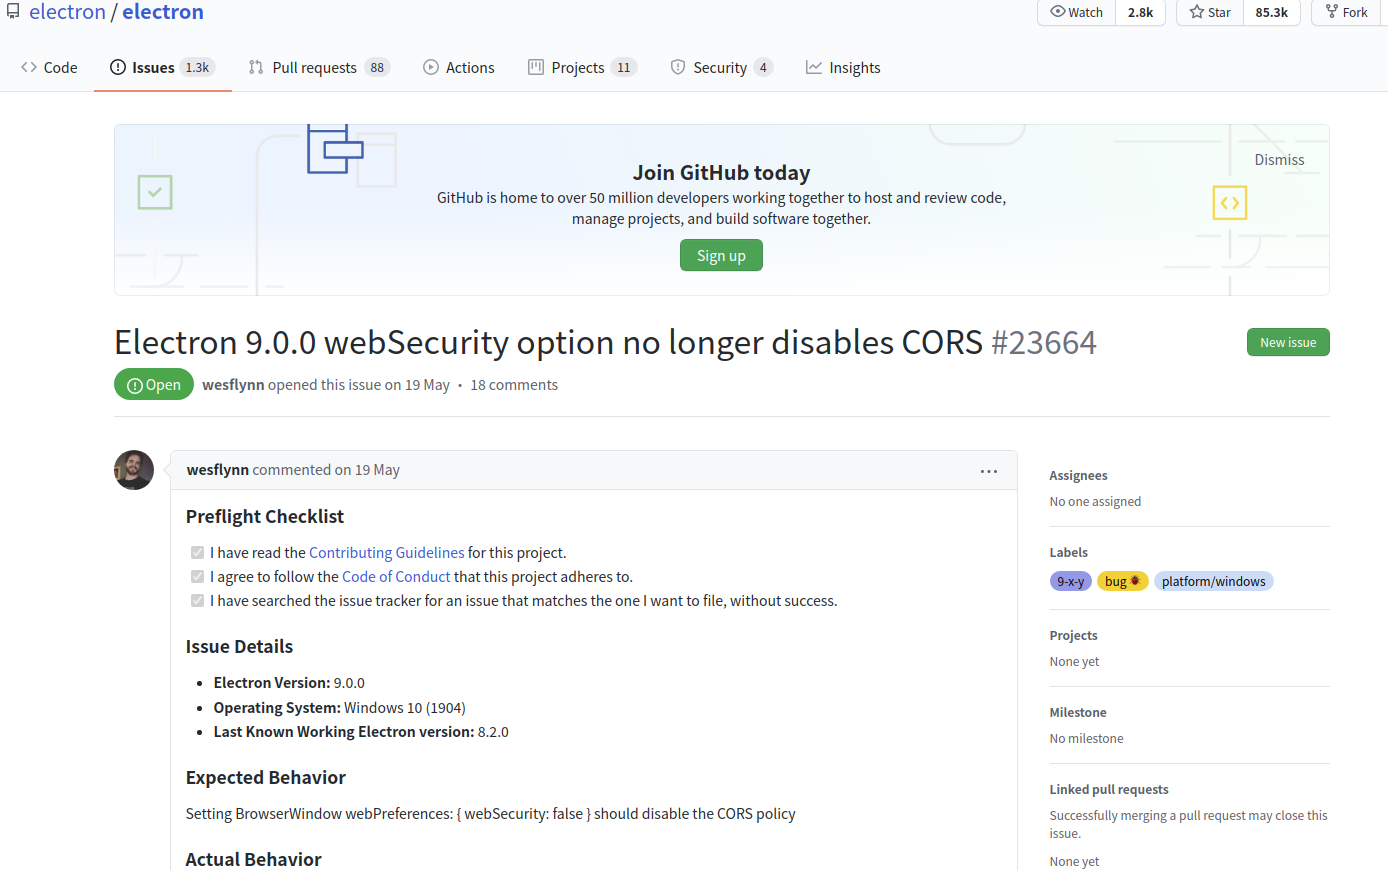Toggle the searched issue tracker checkbox
The width and height of the screenshot is (1388, 870).
pos(197,601)
